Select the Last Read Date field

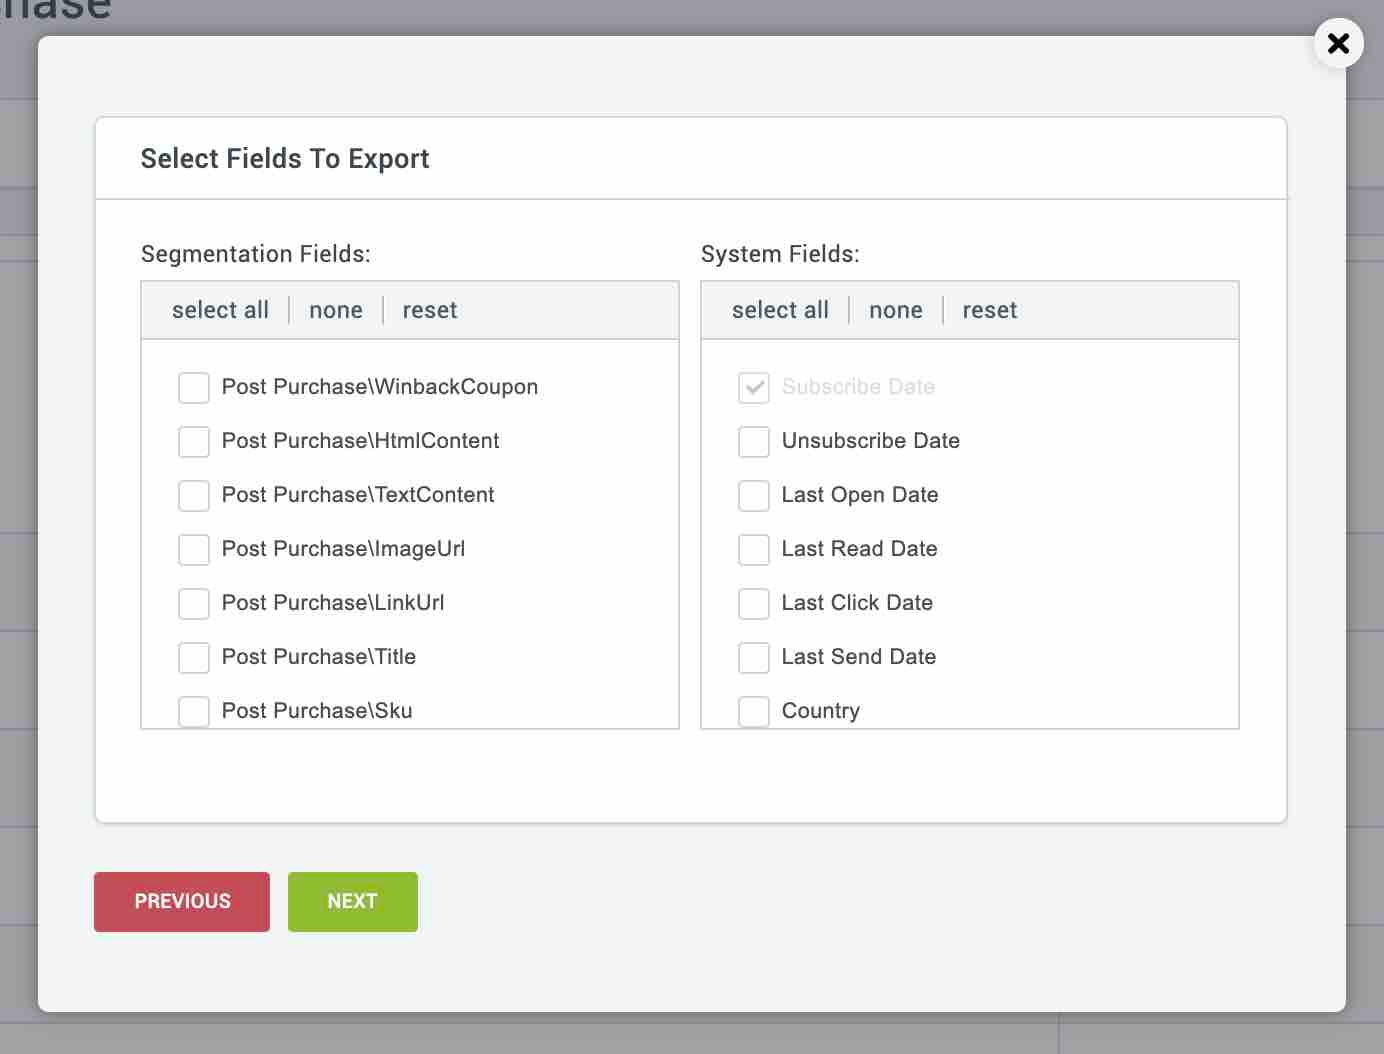(x=754, y=550)
